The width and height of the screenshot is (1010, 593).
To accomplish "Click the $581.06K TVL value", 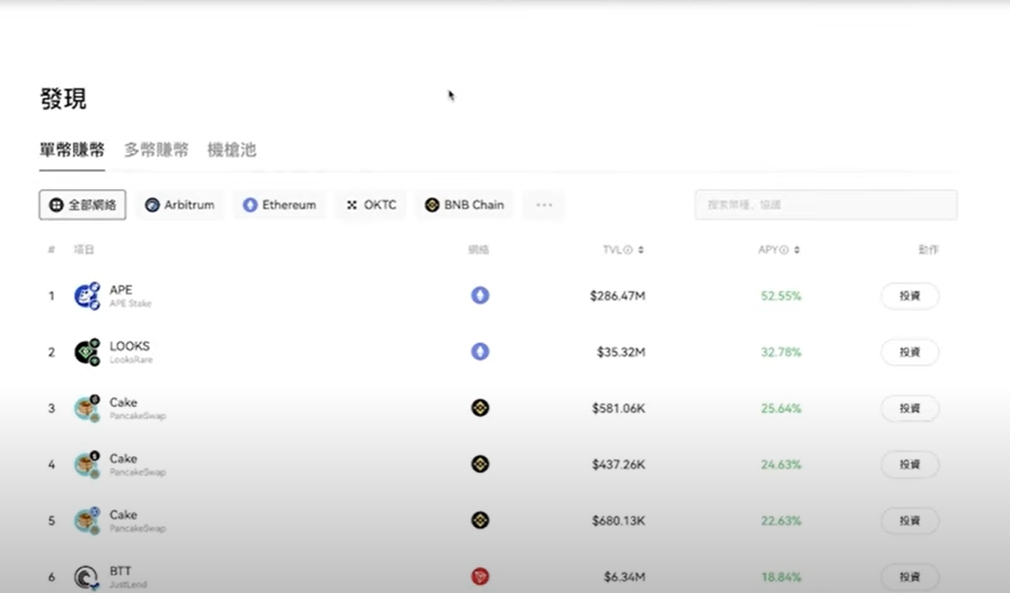I will pyautogui.click(x=619, y=408).
